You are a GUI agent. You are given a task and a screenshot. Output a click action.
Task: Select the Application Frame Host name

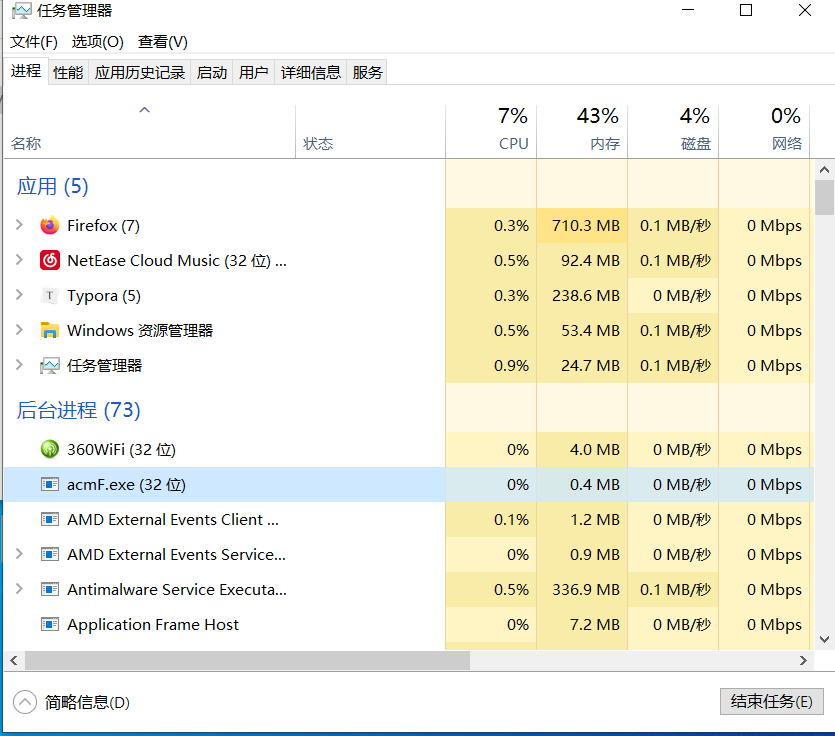[153, 625]
